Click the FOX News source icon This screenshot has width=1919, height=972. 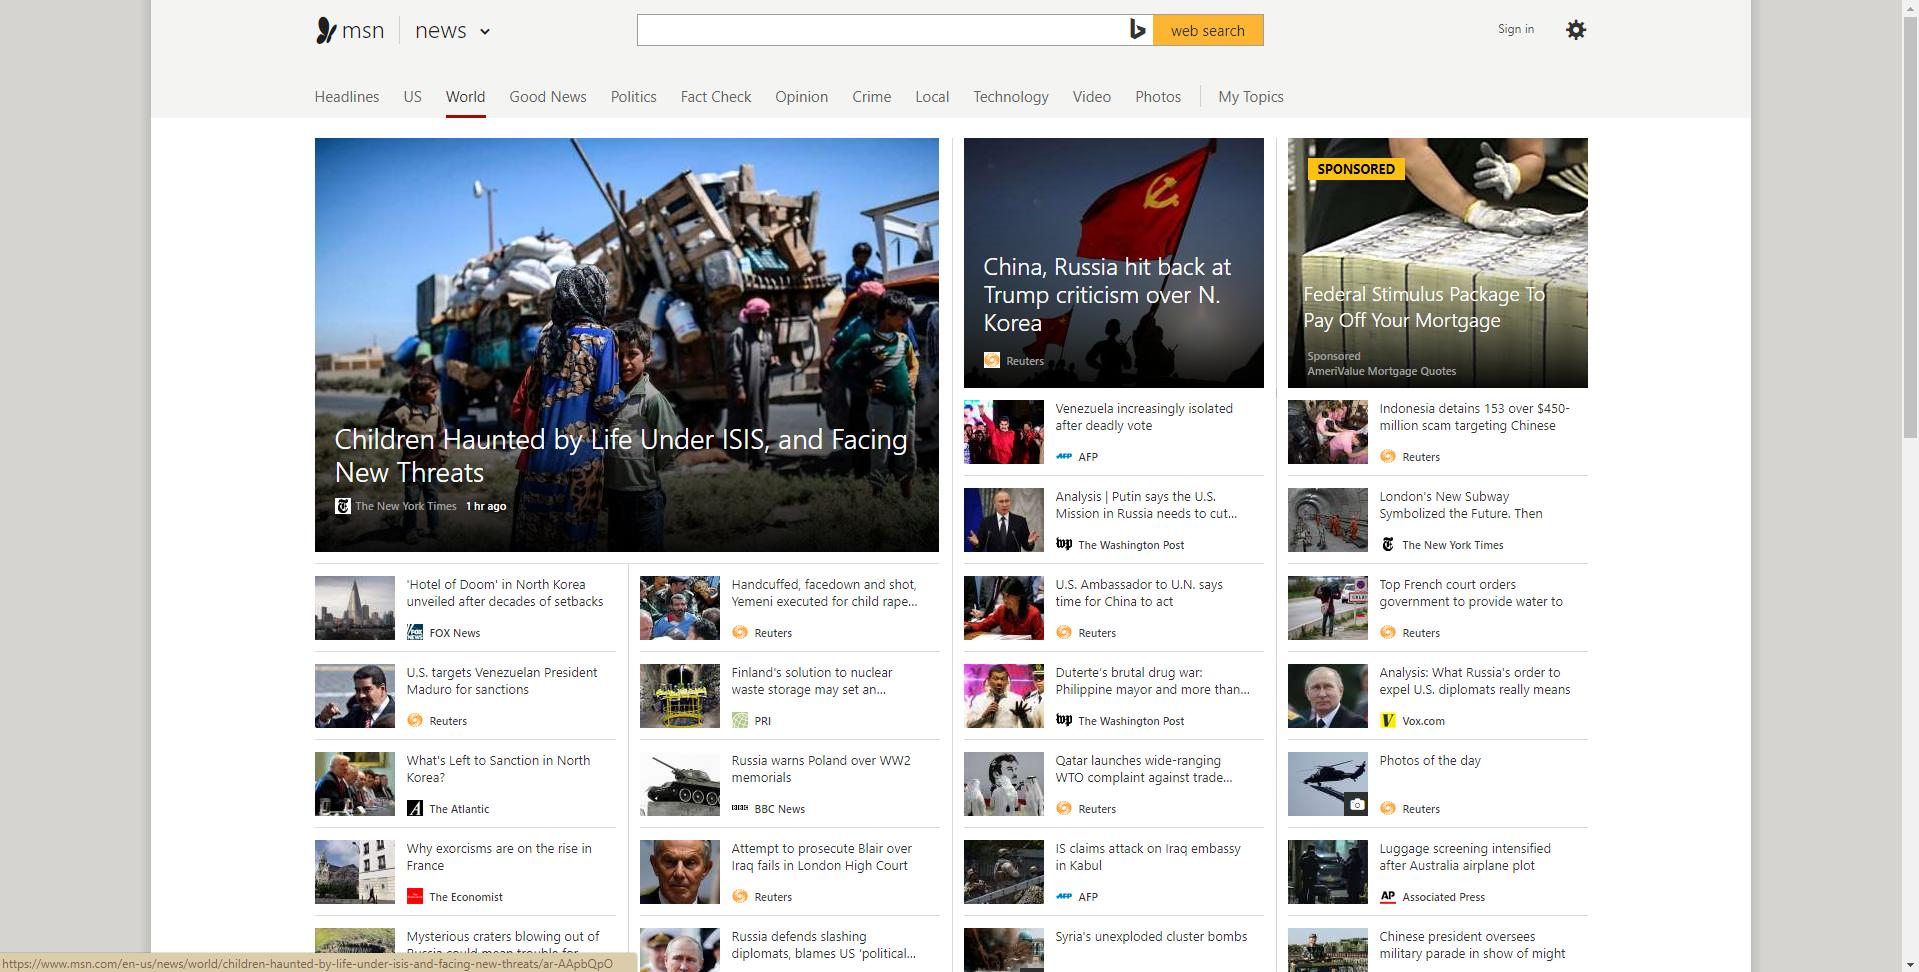coord(415,632)
